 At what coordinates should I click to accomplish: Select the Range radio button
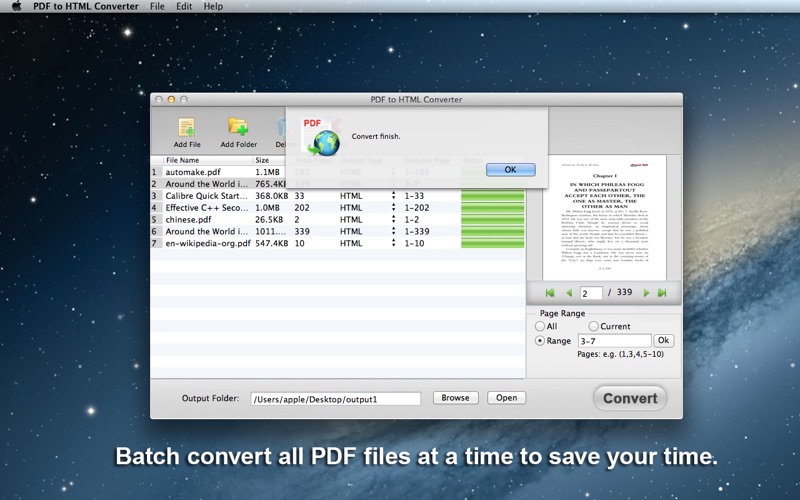point(539,341)
